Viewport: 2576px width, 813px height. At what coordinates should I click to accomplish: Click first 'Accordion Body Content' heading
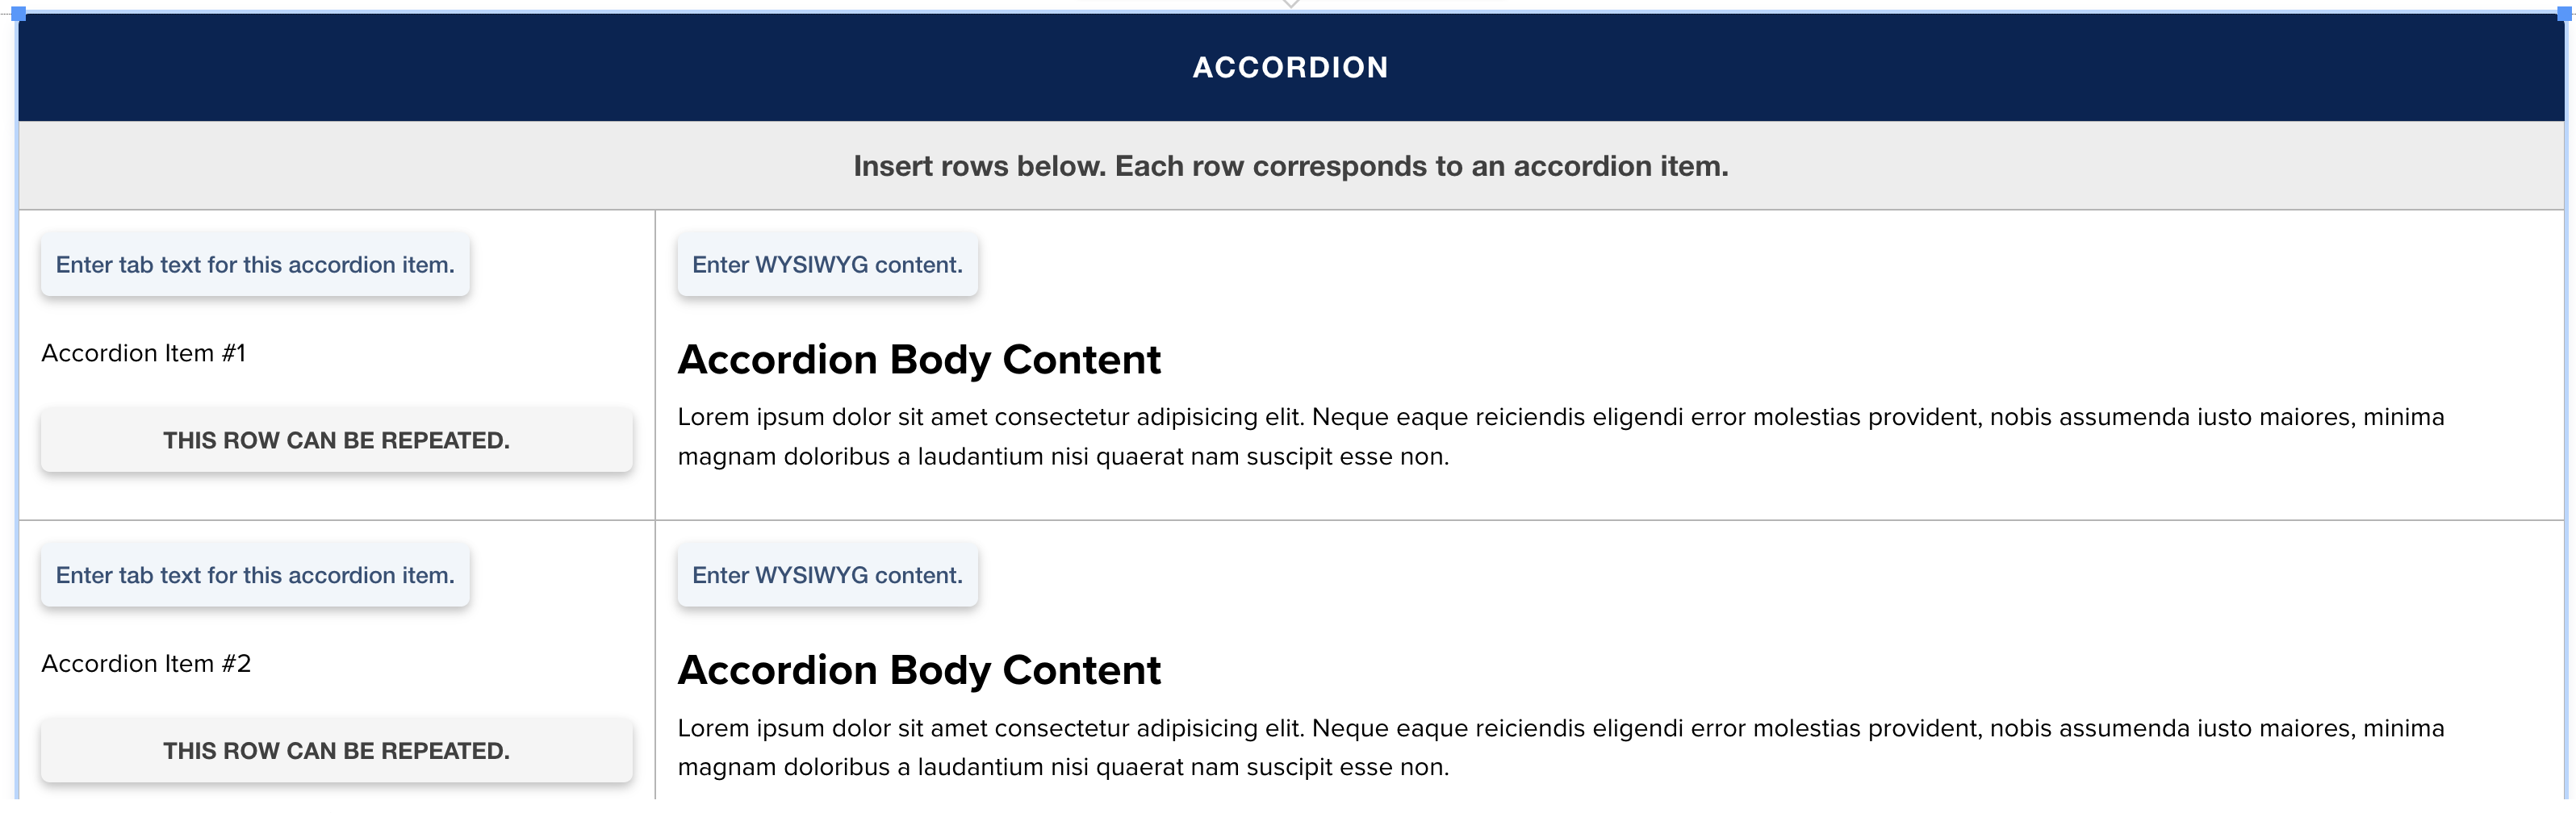tap(919, 360)
